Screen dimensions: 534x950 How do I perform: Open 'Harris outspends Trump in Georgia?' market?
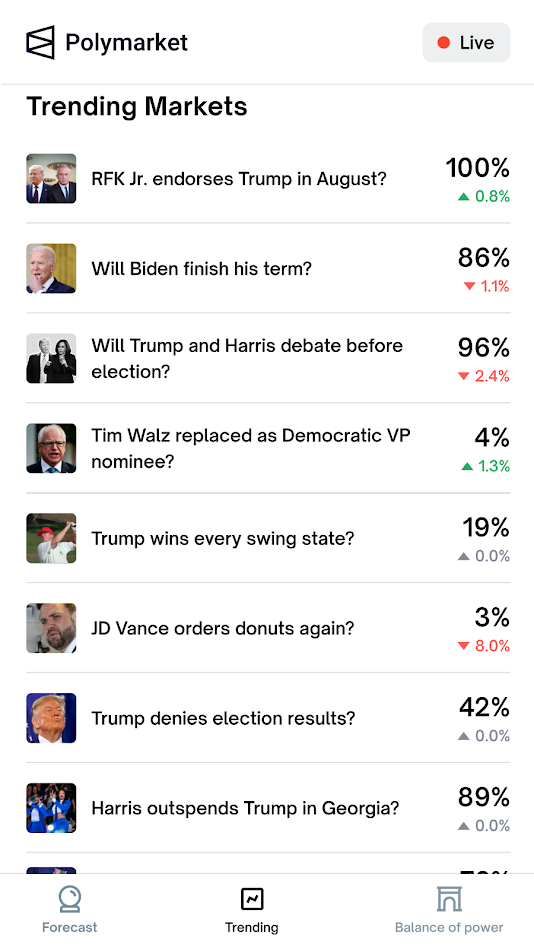[x=268, y=808]
